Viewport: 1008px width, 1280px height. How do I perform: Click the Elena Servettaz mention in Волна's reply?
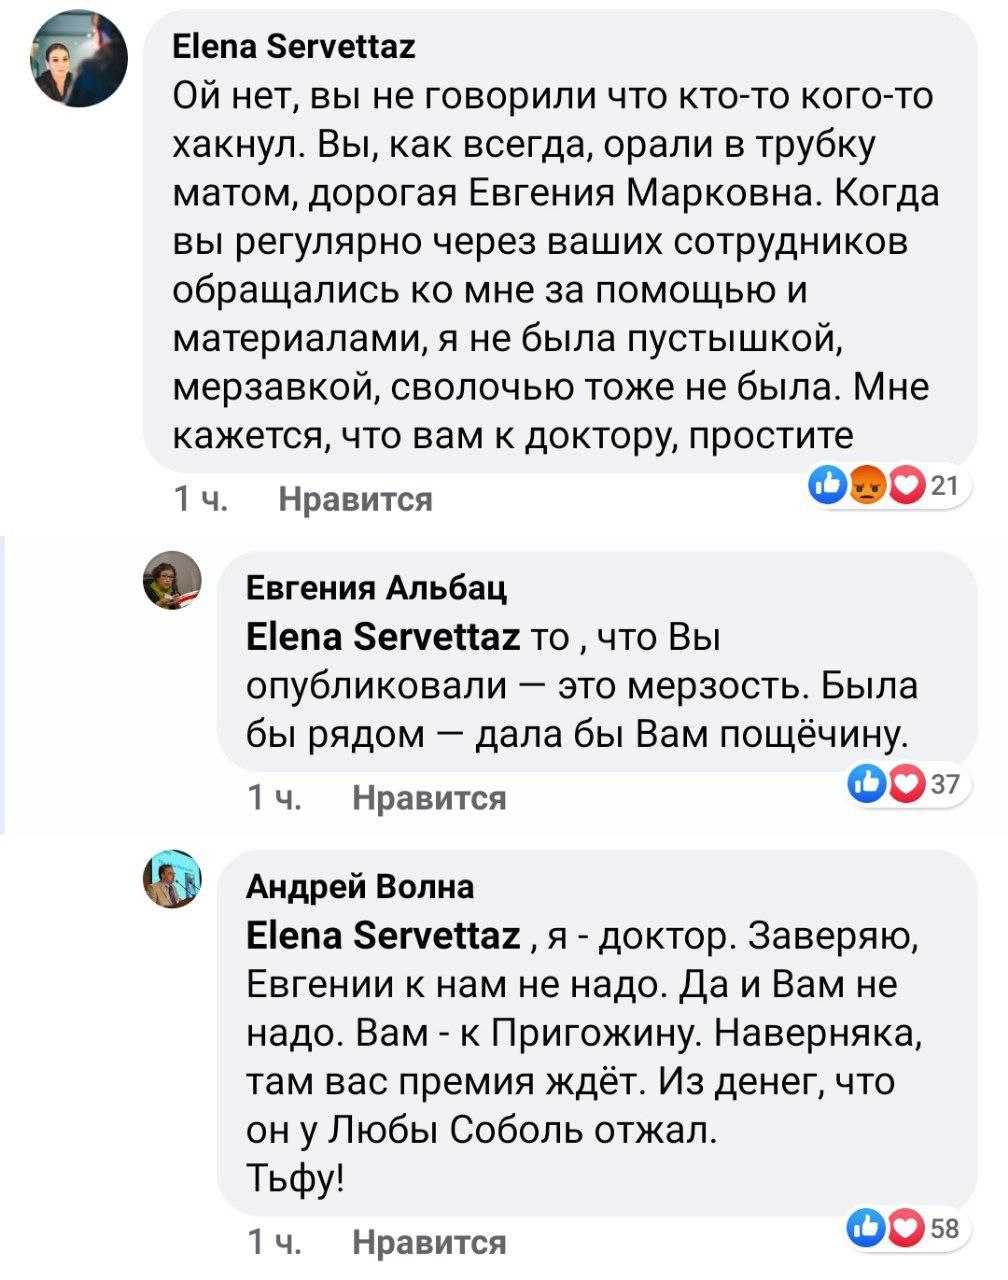[382, 936]
